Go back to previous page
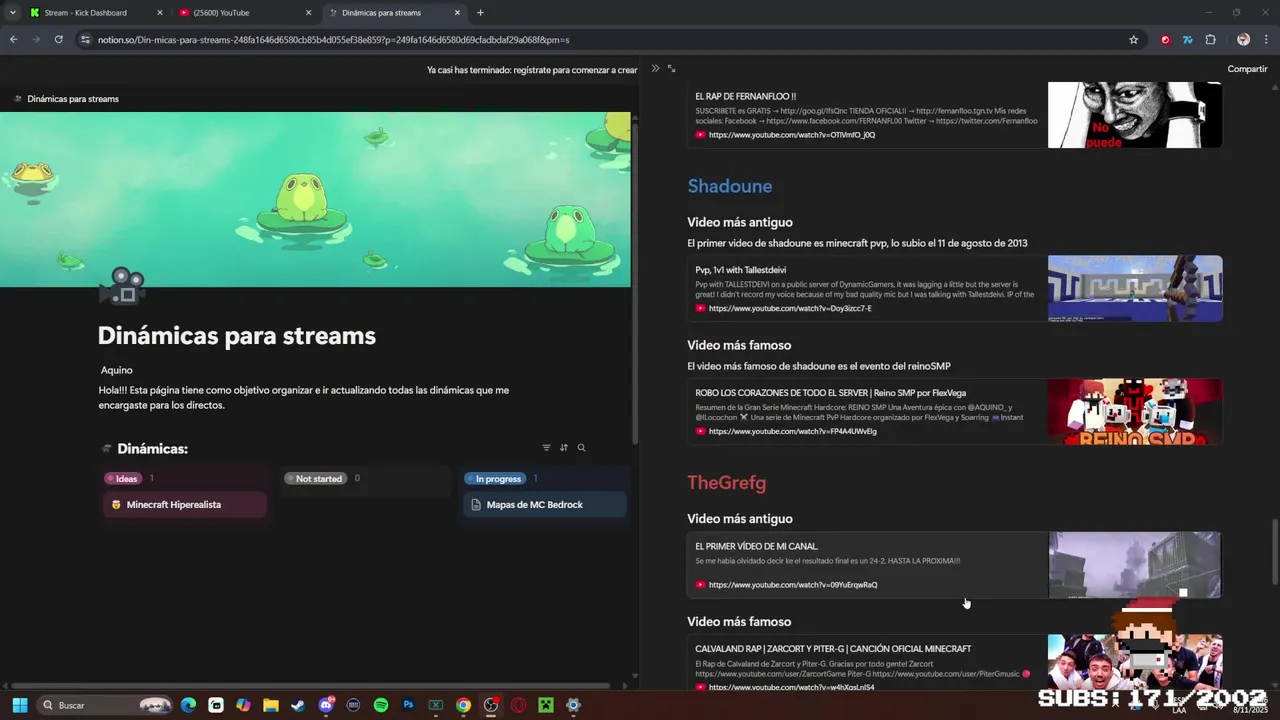This screenshot has width=1280, height=720. [13, 40]
